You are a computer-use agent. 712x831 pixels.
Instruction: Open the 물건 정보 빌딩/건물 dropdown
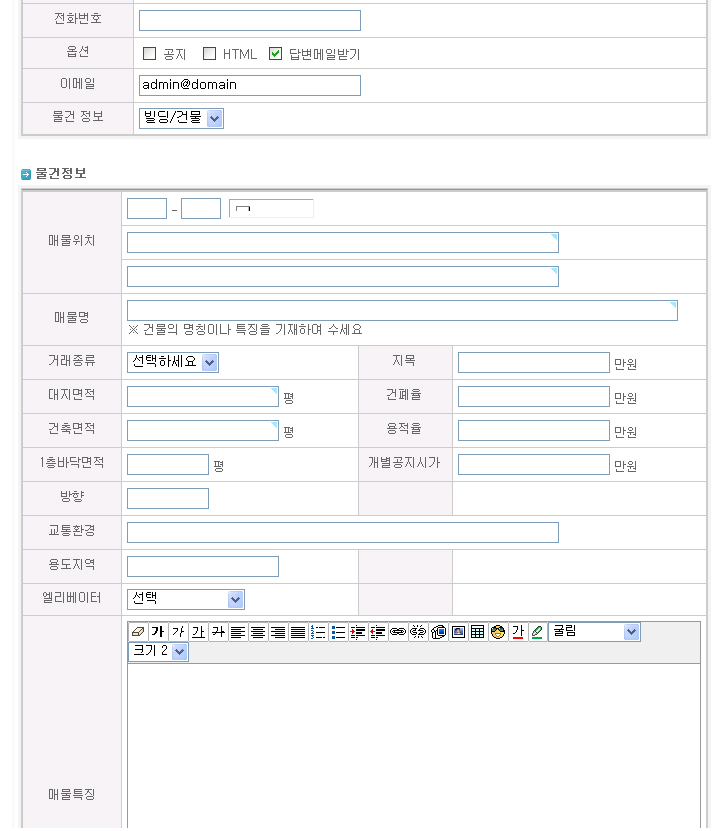pos(181,119)
